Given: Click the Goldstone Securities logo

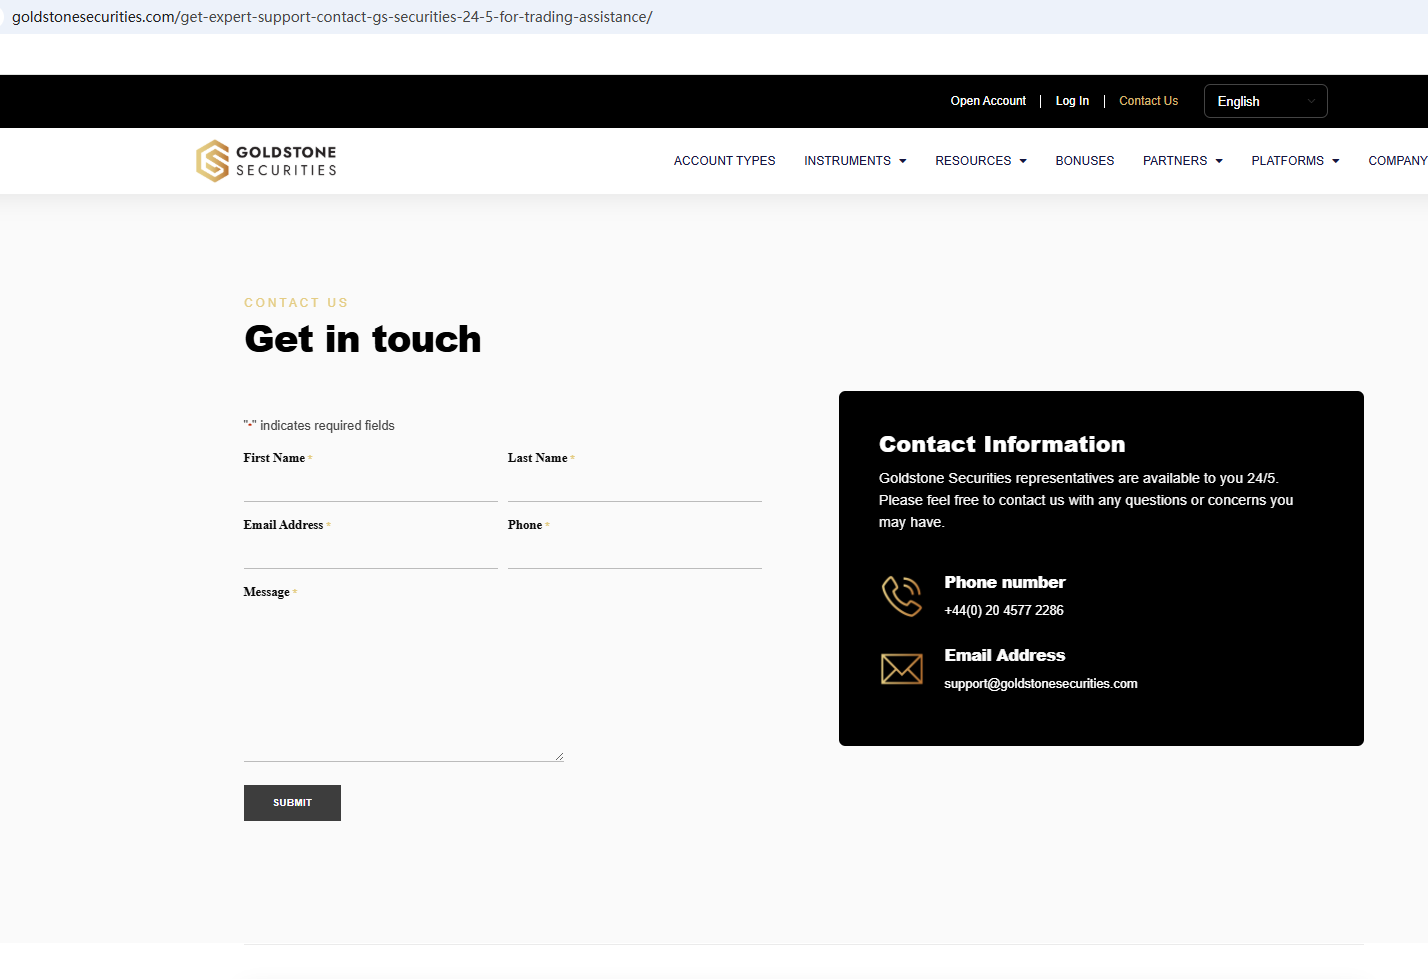Looking at the screenshot, I should click(266, 161).
